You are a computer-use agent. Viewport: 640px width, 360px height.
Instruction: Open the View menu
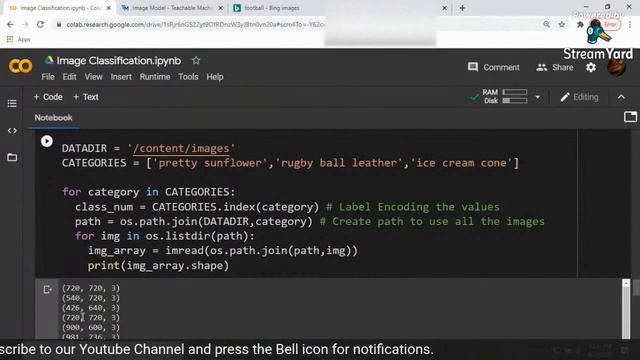tap(93, 77)
